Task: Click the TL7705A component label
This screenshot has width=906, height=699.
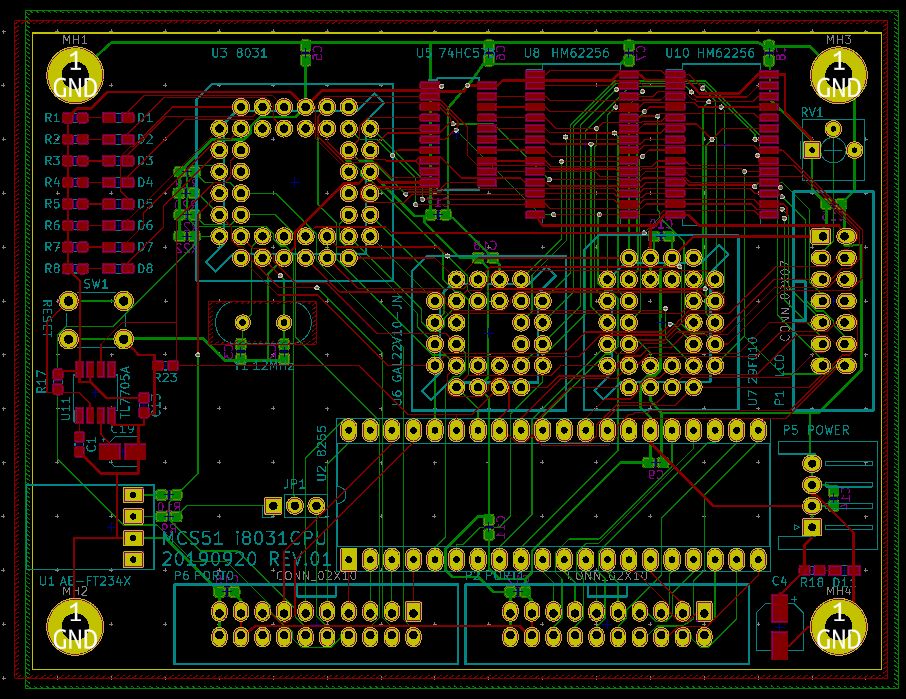Action: point(125,392)
